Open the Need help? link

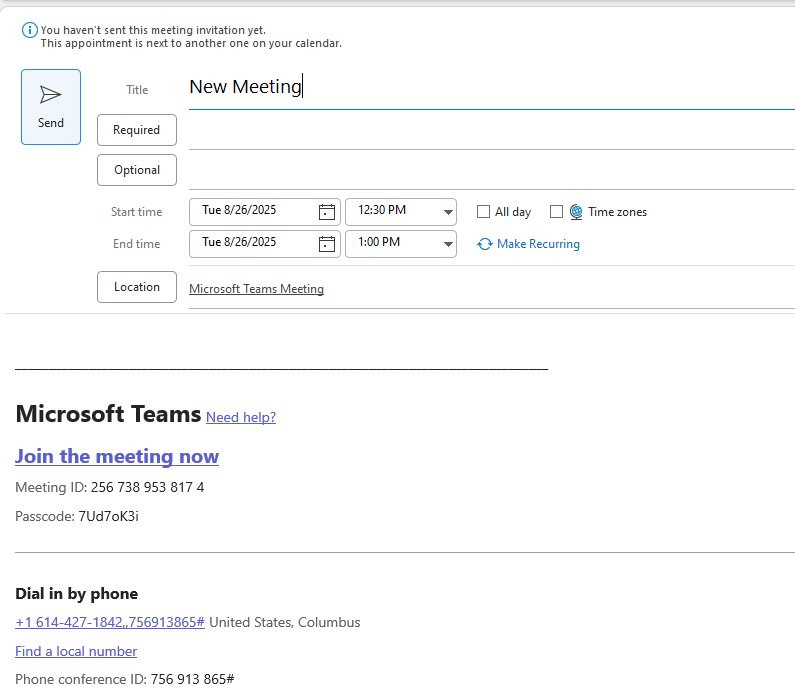(x=241, y=417)
